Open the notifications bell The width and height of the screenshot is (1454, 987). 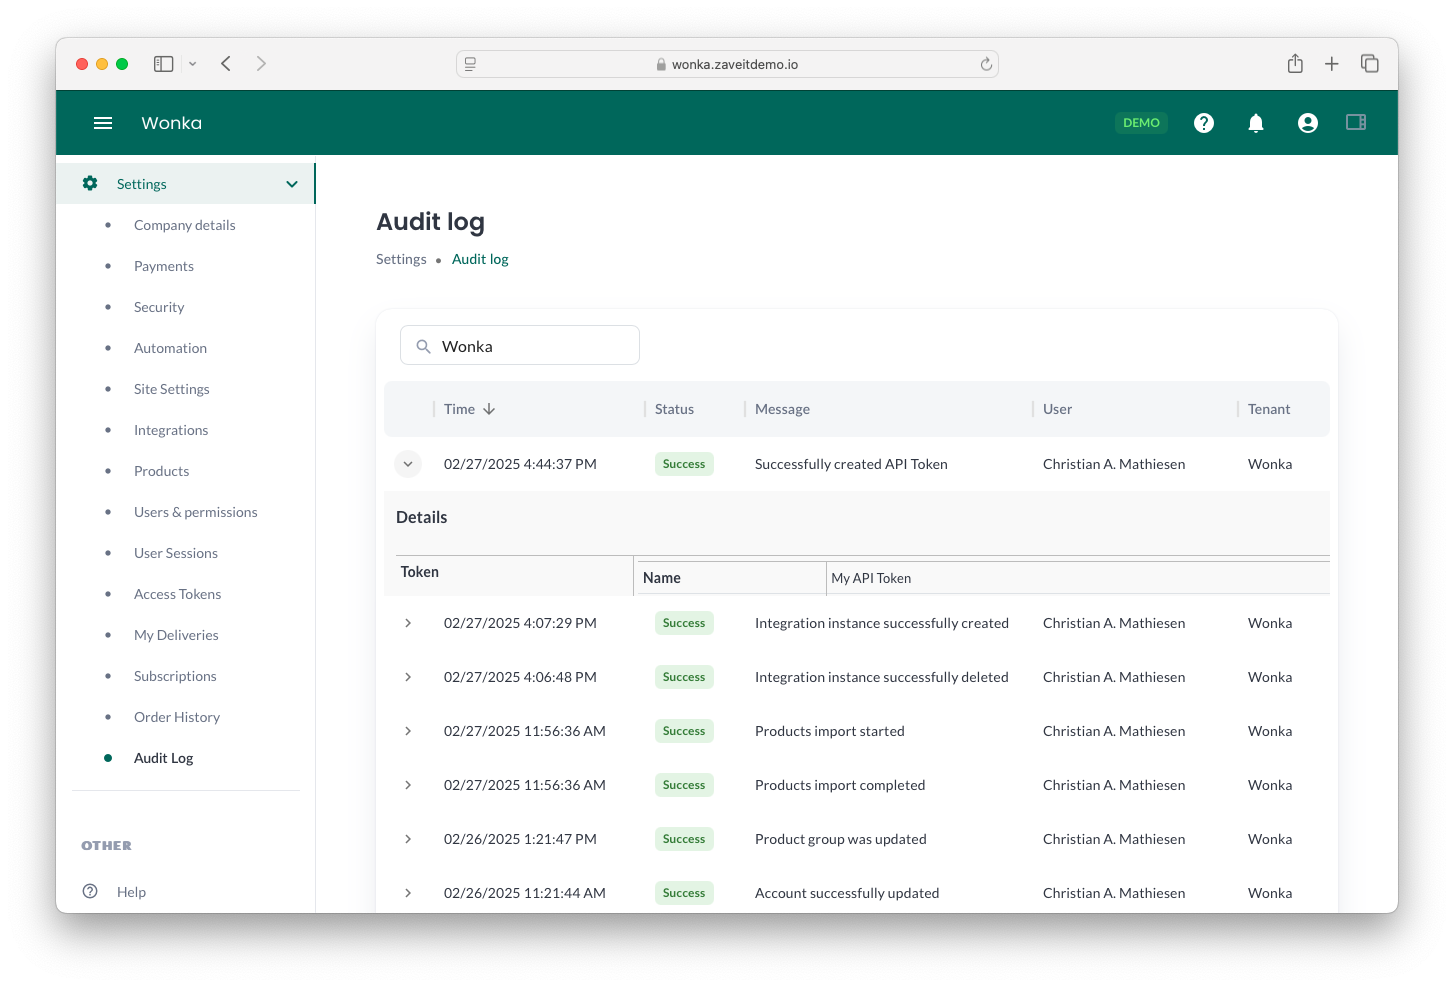(x=1256, y=123)
